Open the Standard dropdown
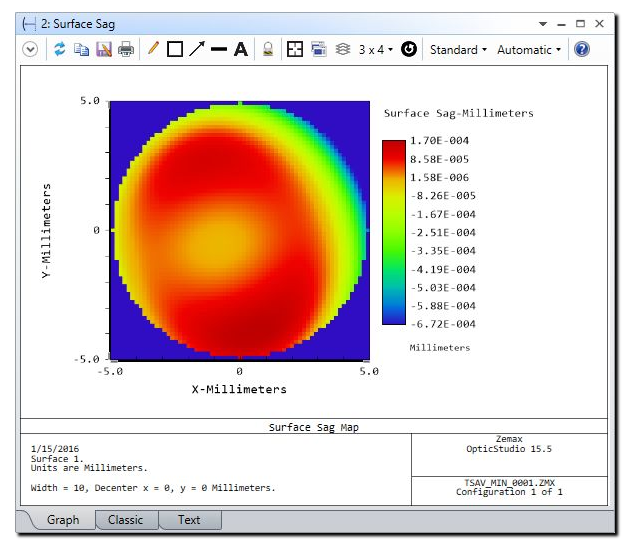This screenshot has height=543, width=623. tap(458, 50)
